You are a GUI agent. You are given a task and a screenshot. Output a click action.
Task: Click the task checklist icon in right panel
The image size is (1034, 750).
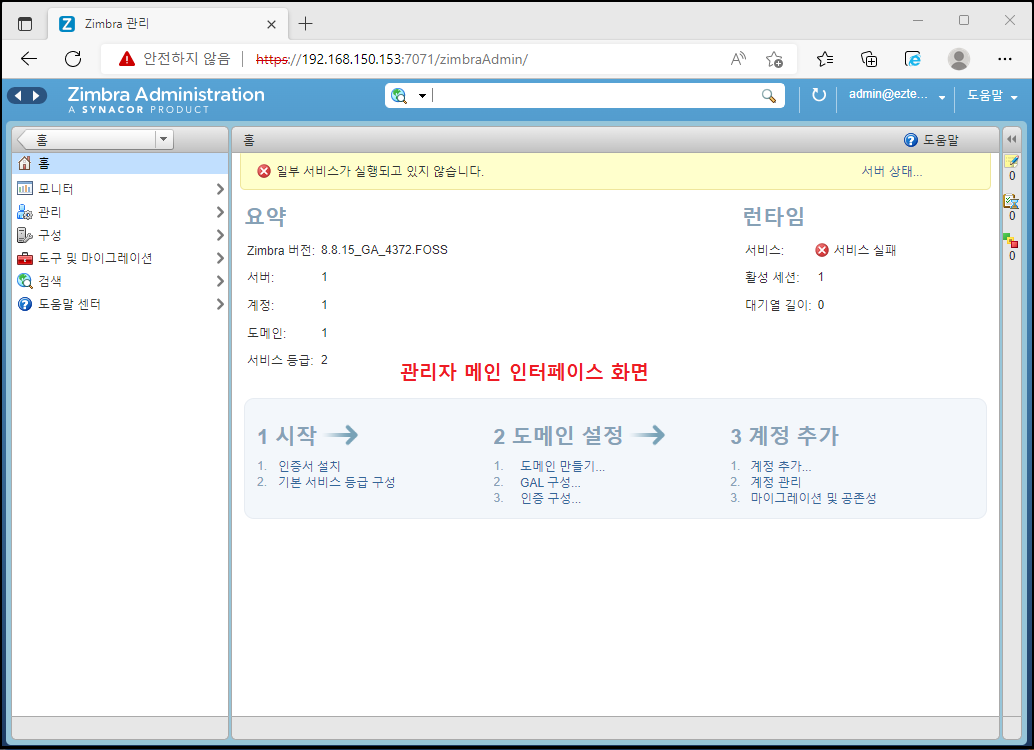[x=1012, y=201]
